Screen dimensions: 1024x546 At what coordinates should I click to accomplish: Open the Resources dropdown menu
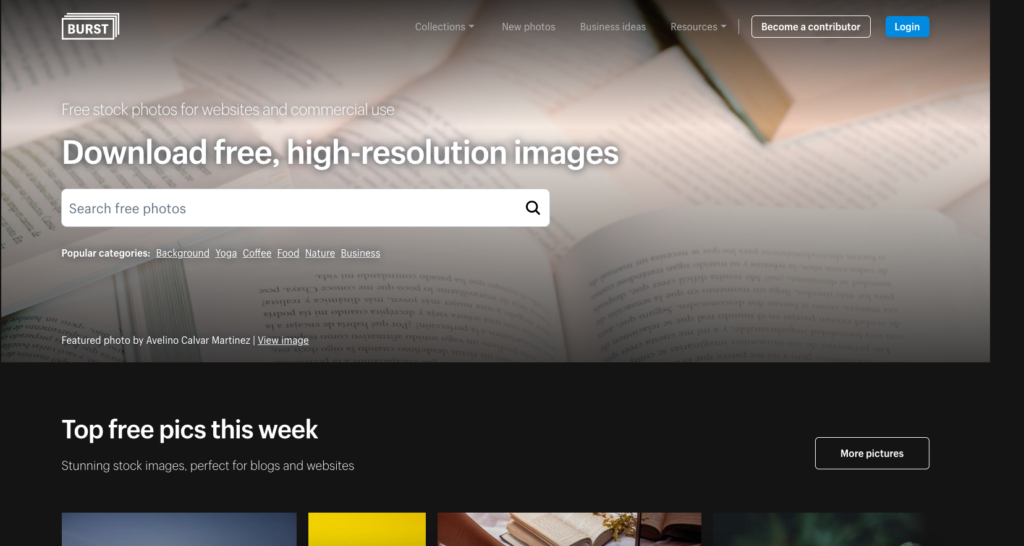[x=698, y=27]
